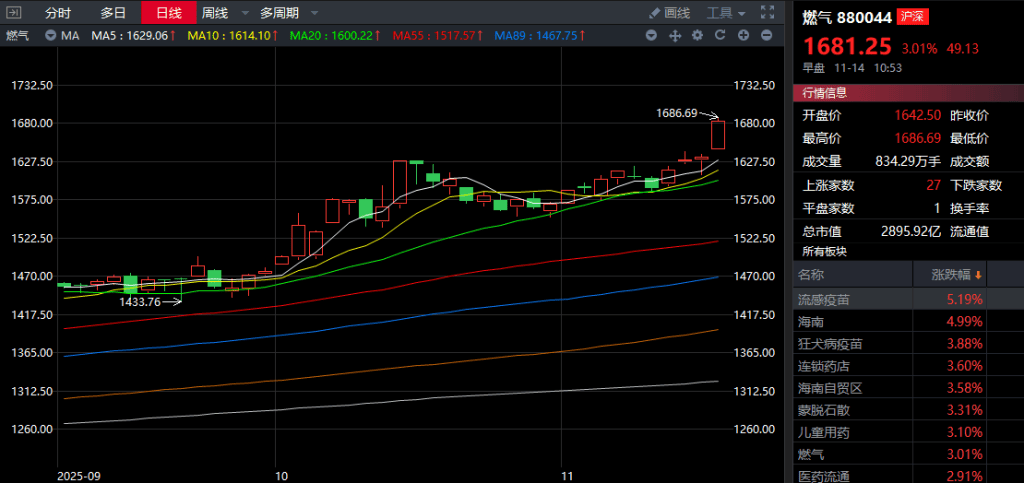Open indicator settings gear icon
Viewport: 1024px width, 483px height.
pos(697,36)
